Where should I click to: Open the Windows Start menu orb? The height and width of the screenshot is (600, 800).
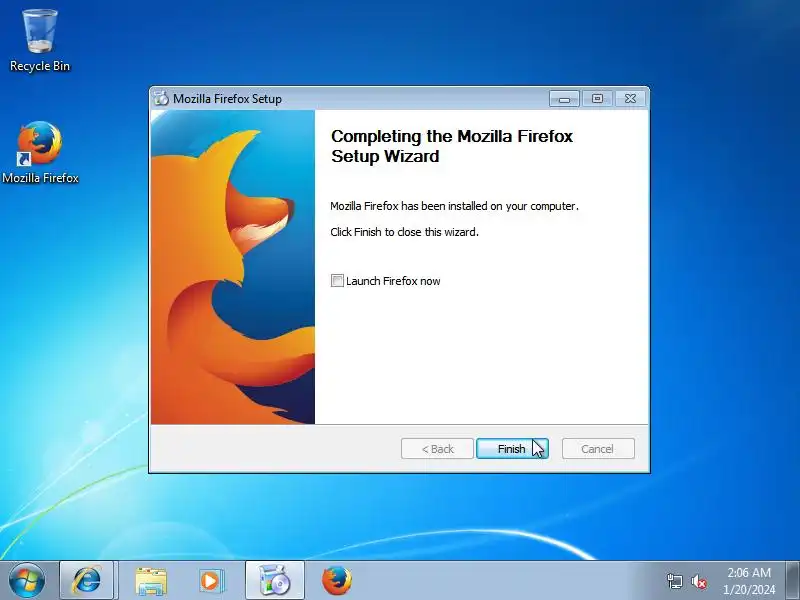(27, 581)
